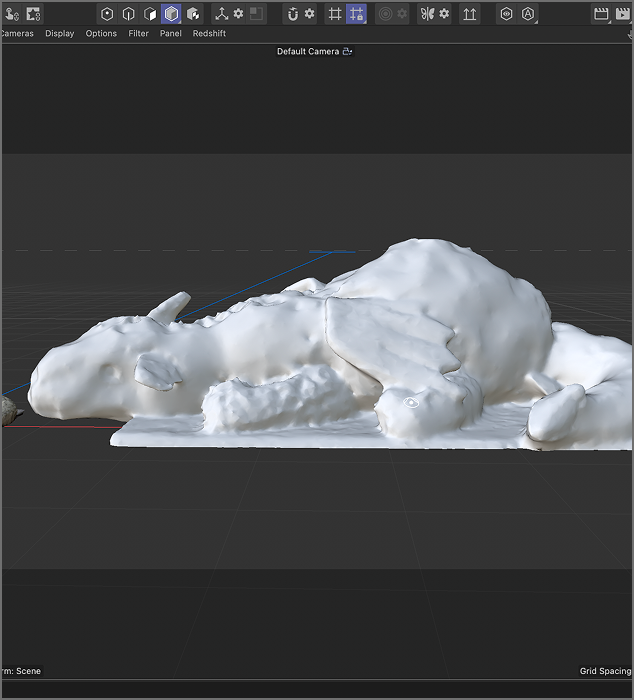
Task: Click the star image icon in toolbar
Action: (33, 14)
